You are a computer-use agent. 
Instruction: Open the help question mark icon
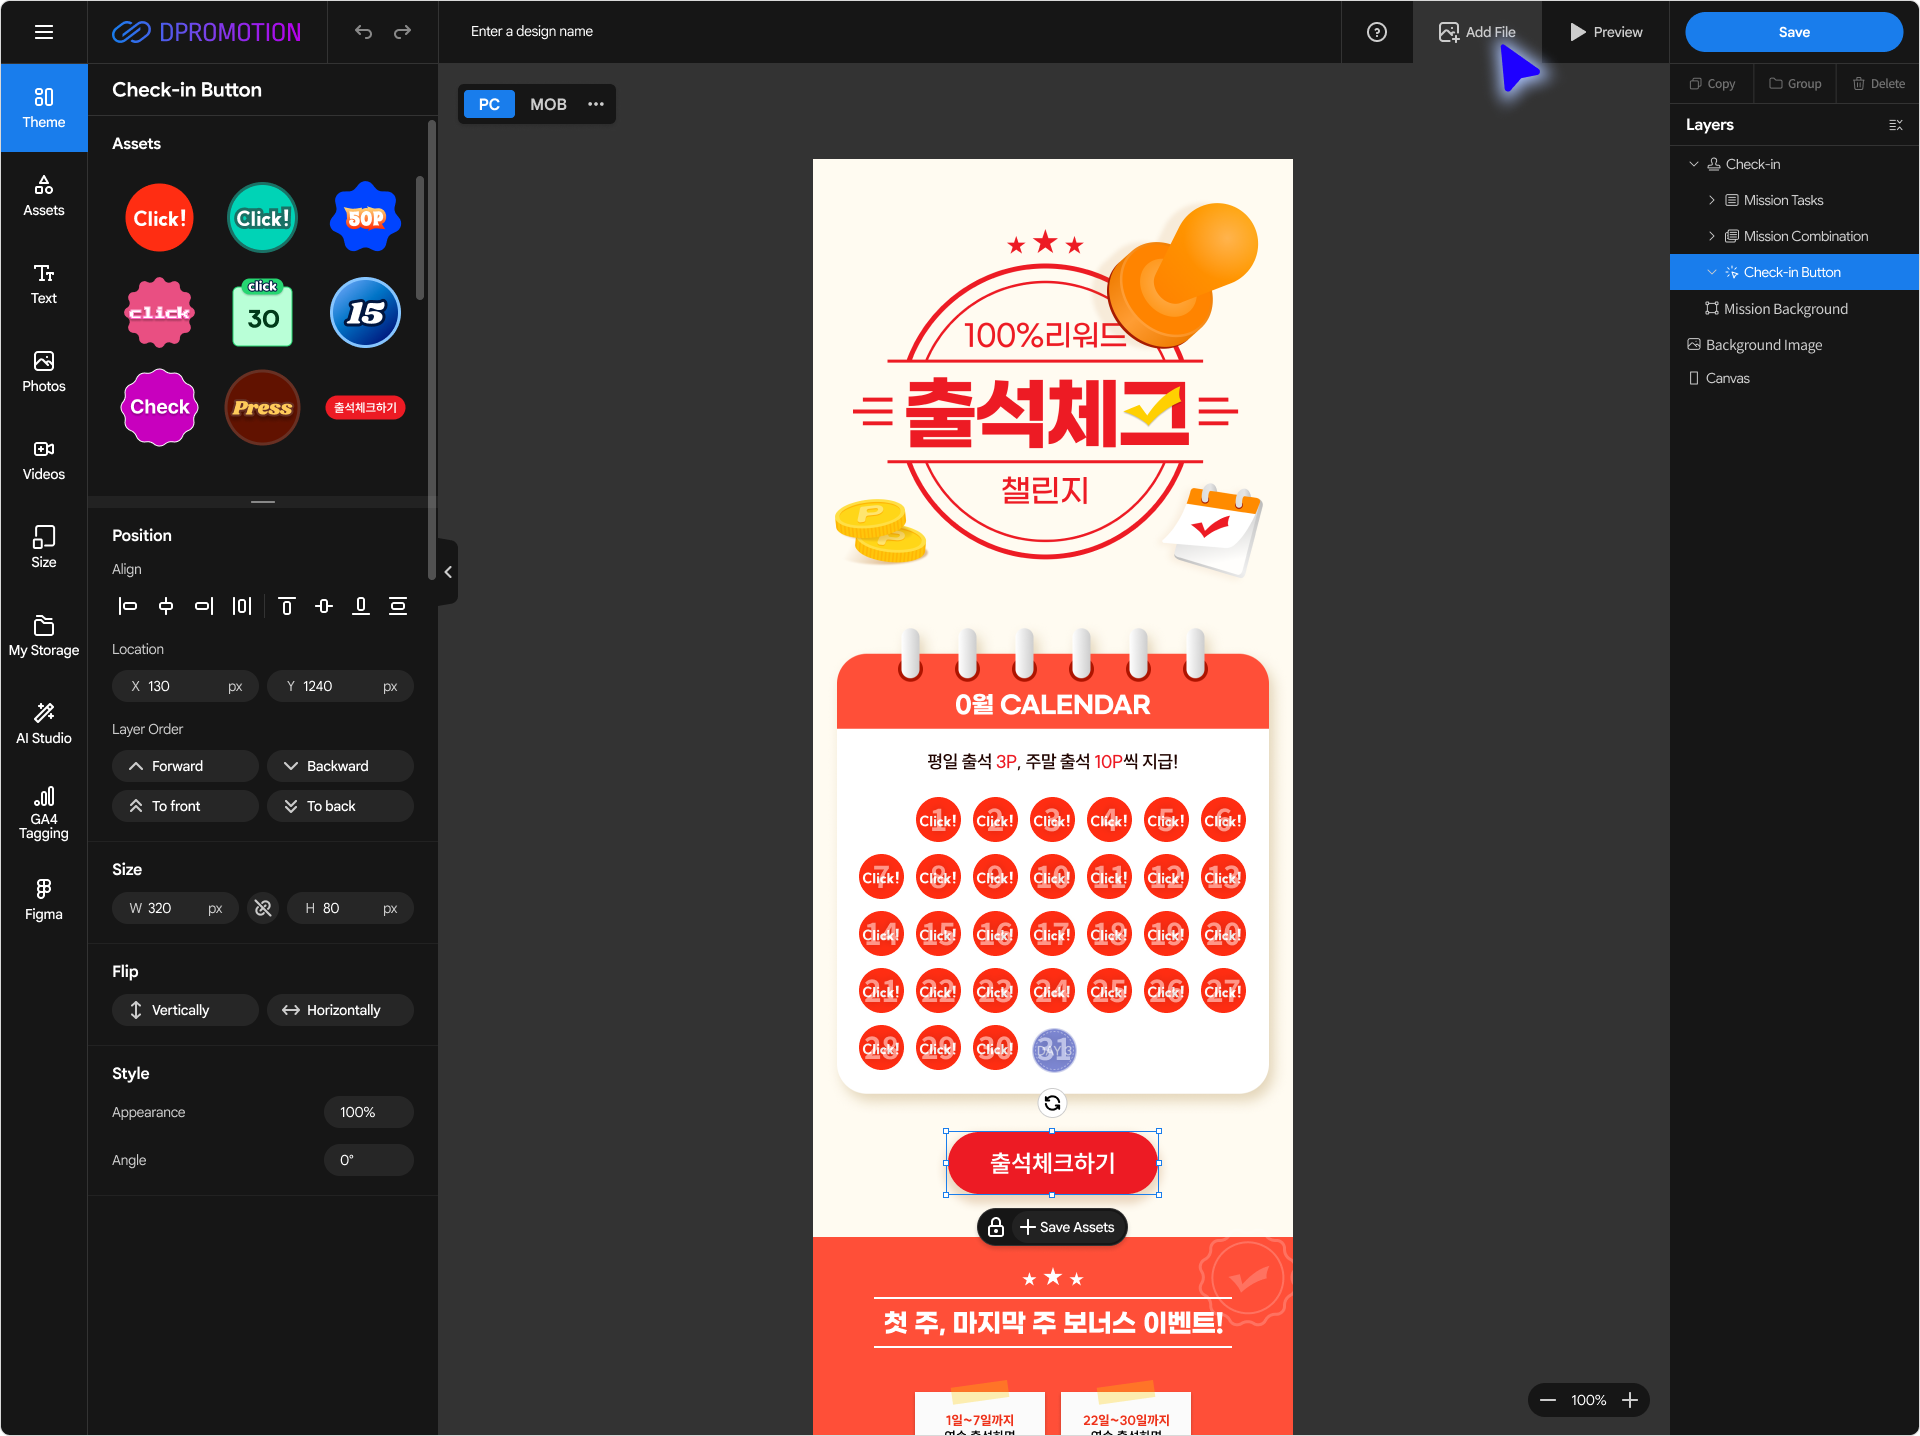1377,32
